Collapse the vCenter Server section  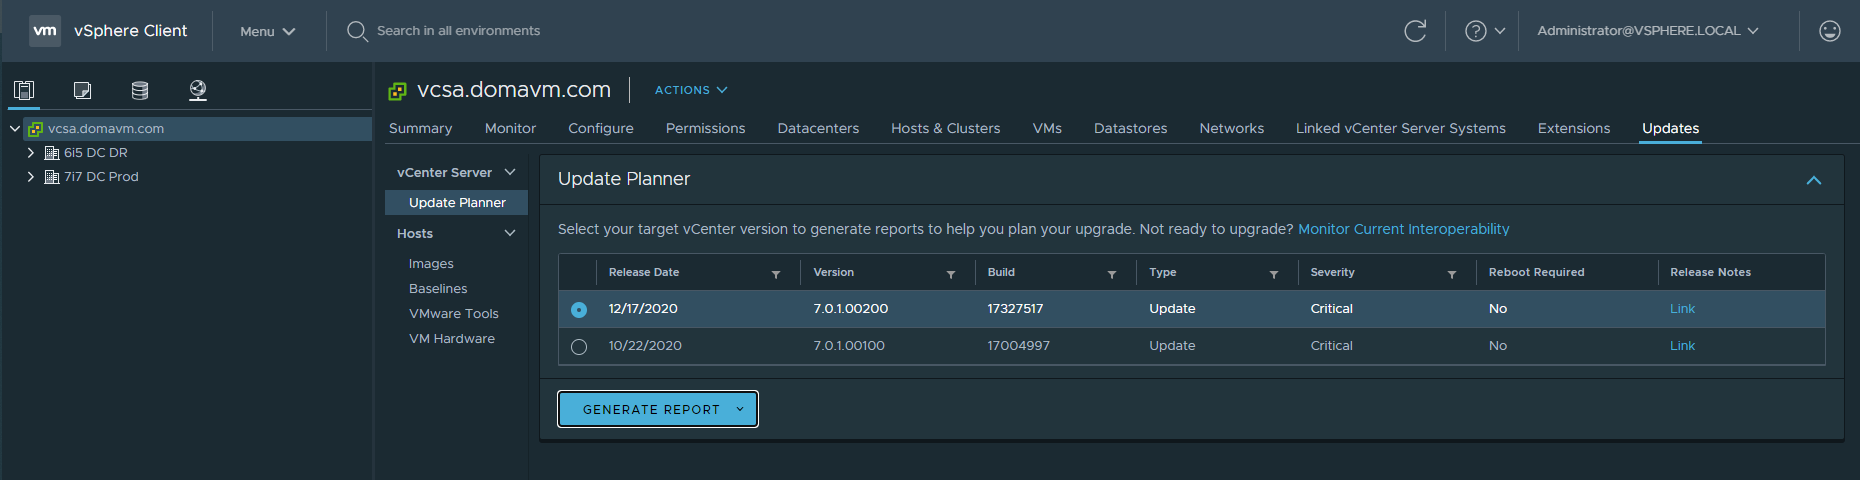tap(510, 172)
